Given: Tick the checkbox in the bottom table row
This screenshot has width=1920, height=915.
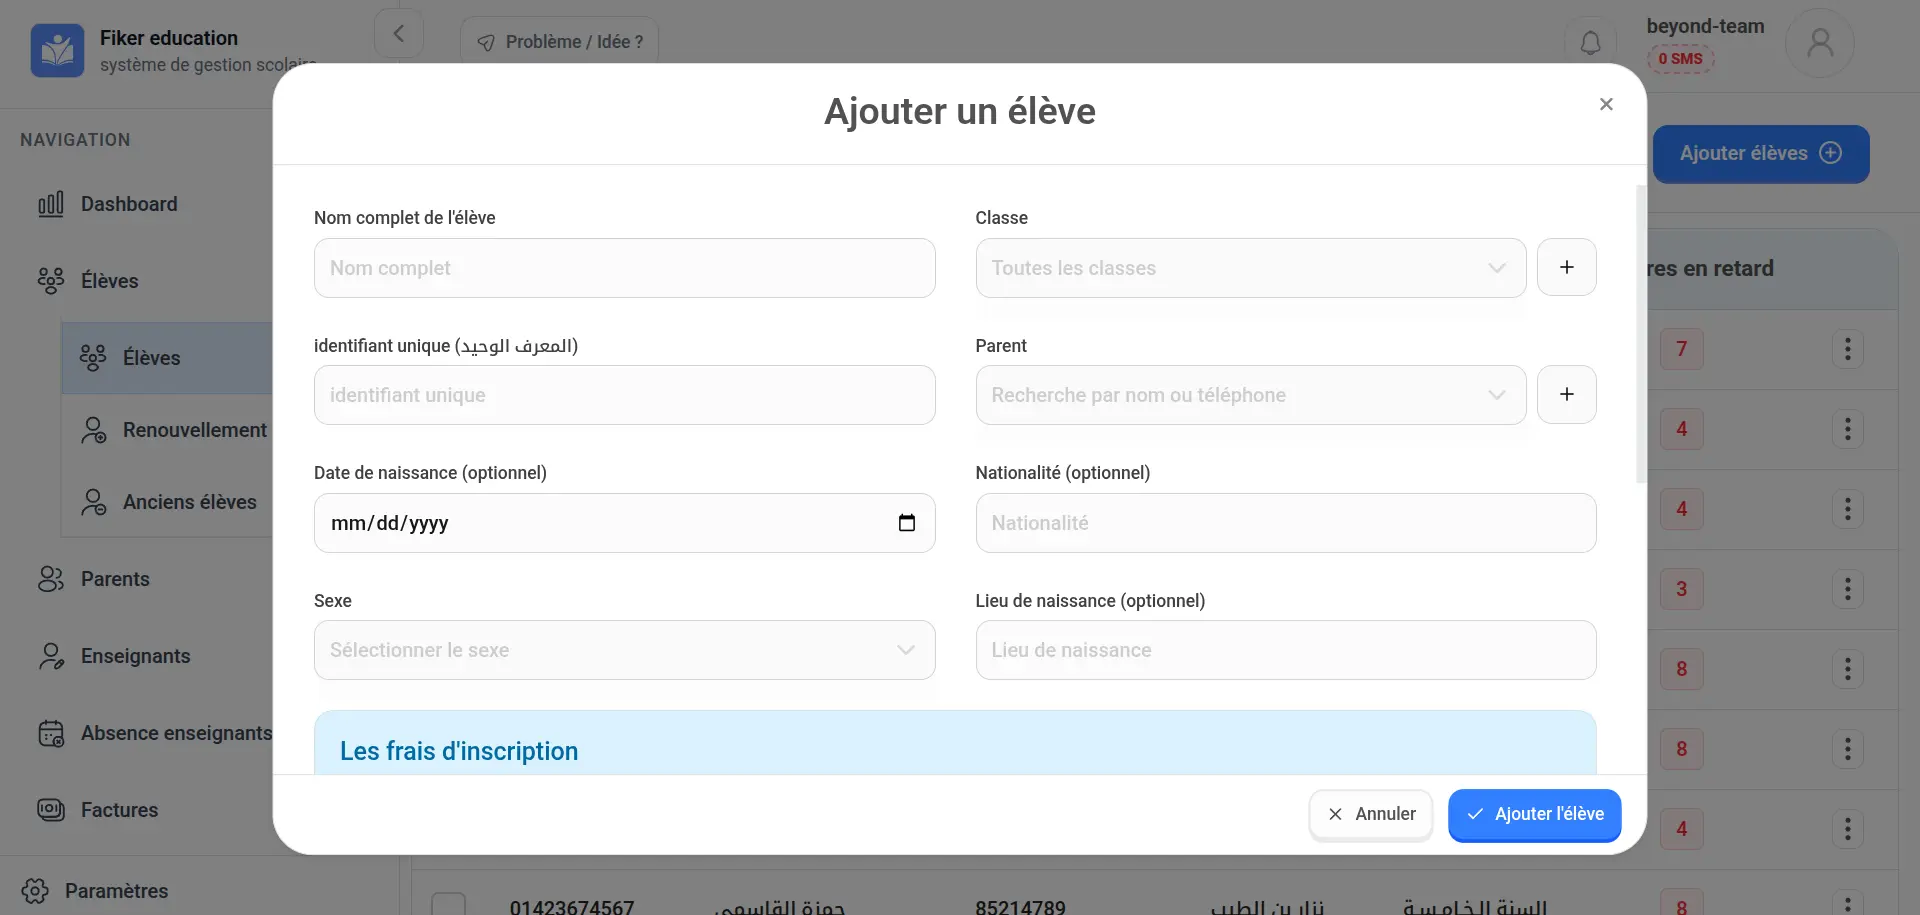Looking at the screenshot, I should (x=448, y=904).
